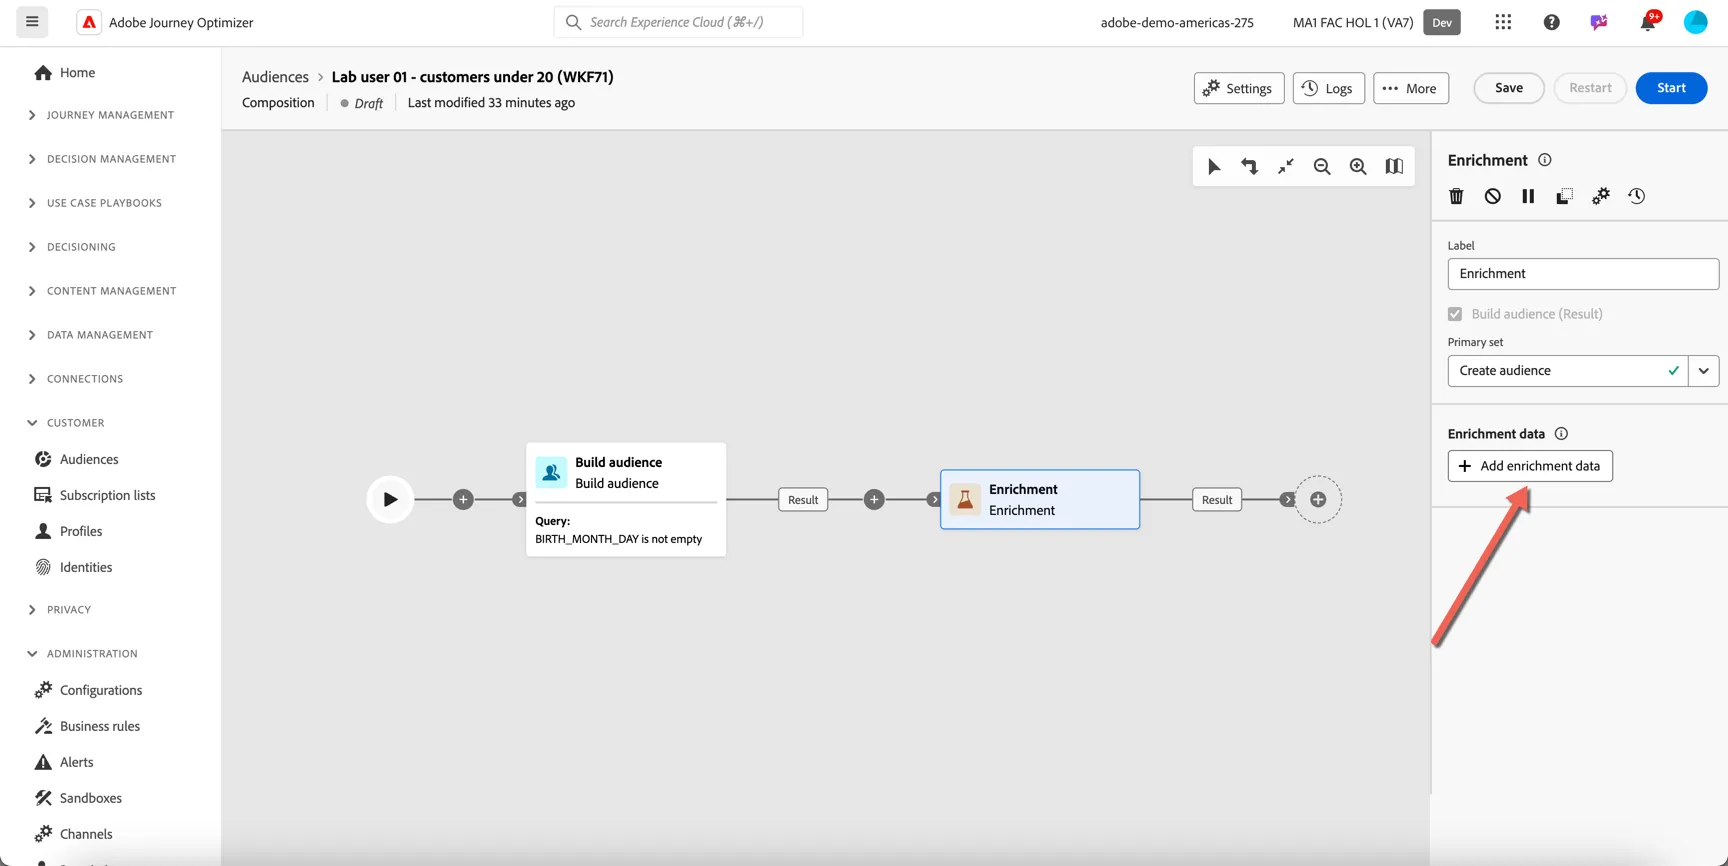This screenshot has height=866, width=1728.
Task: Zoom out on the canvas
Action: (x=1321, y=167)
